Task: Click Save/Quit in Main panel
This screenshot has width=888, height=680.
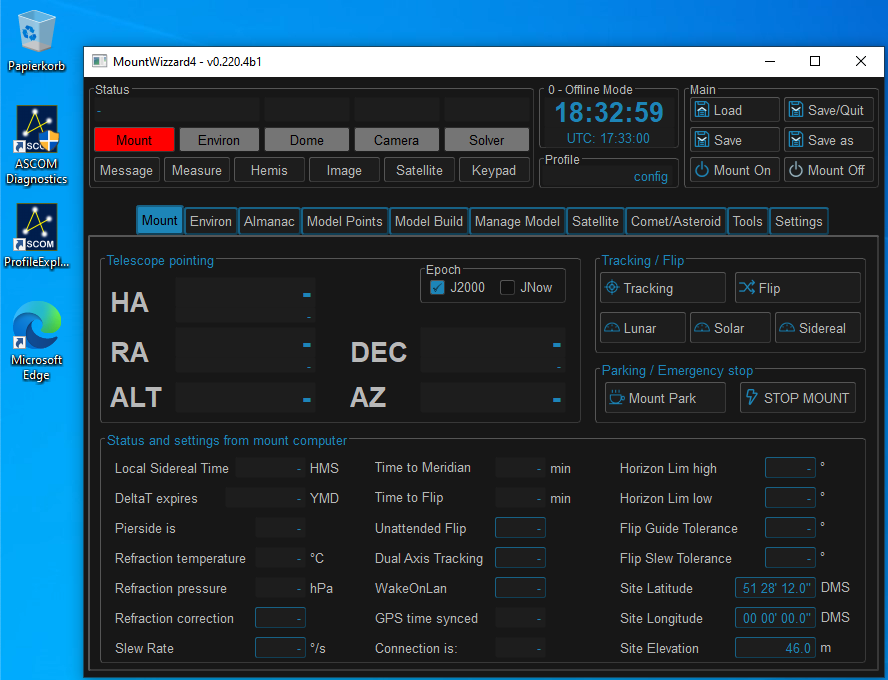Action: pyautogui.click(x=829, y=110)
